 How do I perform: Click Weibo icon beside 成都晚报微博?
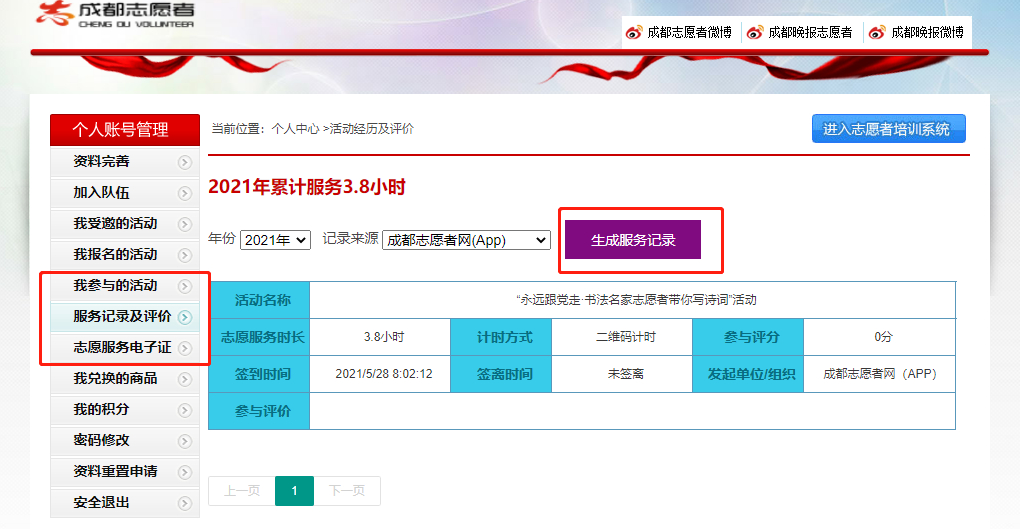(877, 33)
